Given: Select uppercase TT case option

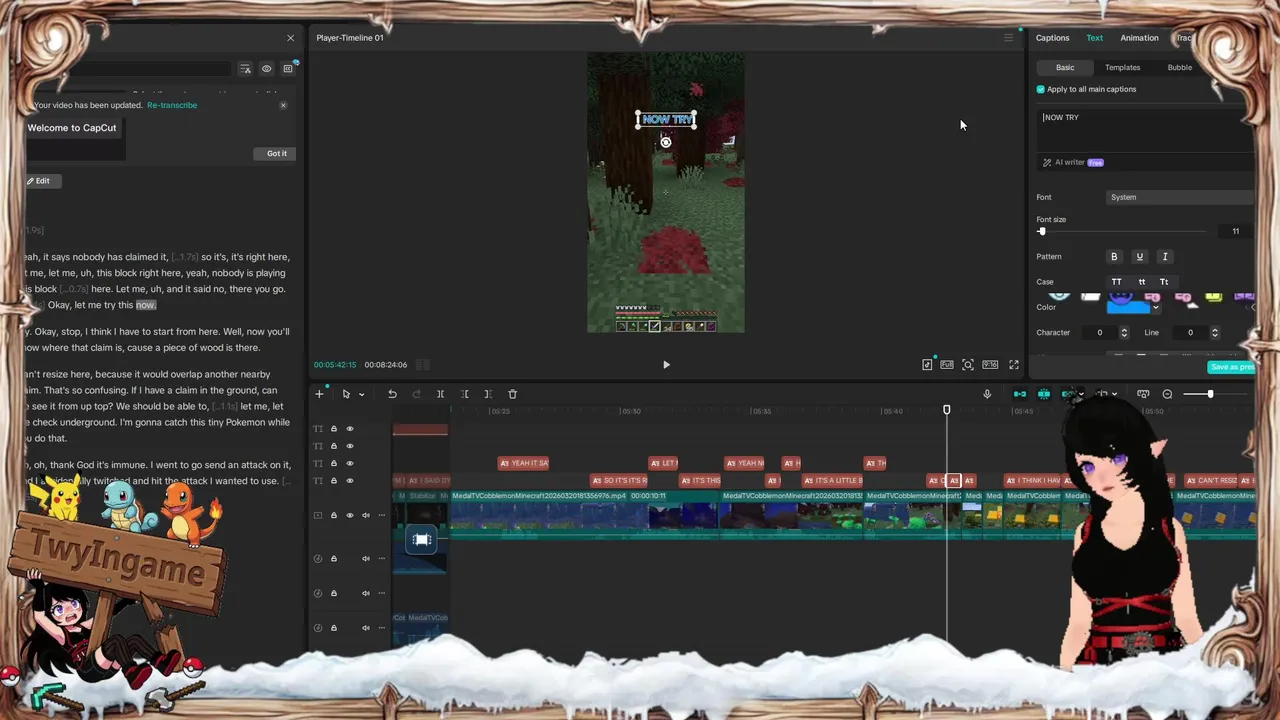Looking at the screenshot, I should [x=1117, y=282].
